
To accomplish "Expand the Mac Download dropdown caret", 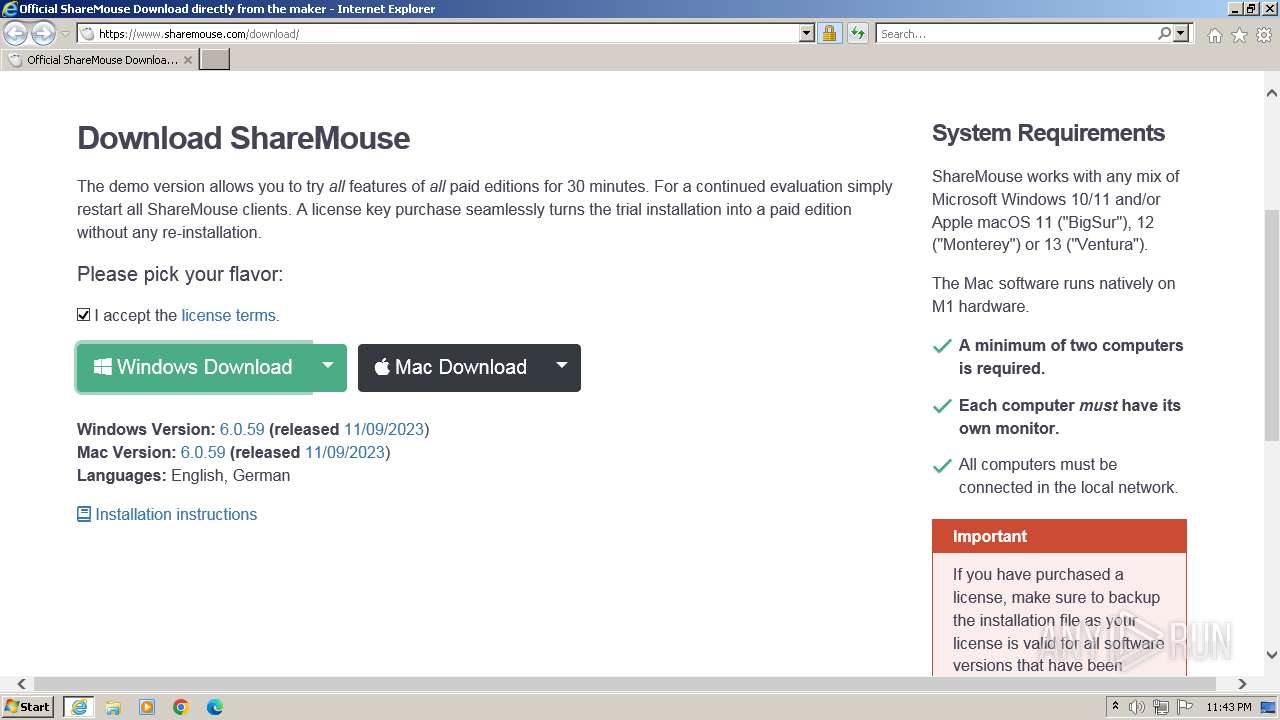I will pos(562,367).
